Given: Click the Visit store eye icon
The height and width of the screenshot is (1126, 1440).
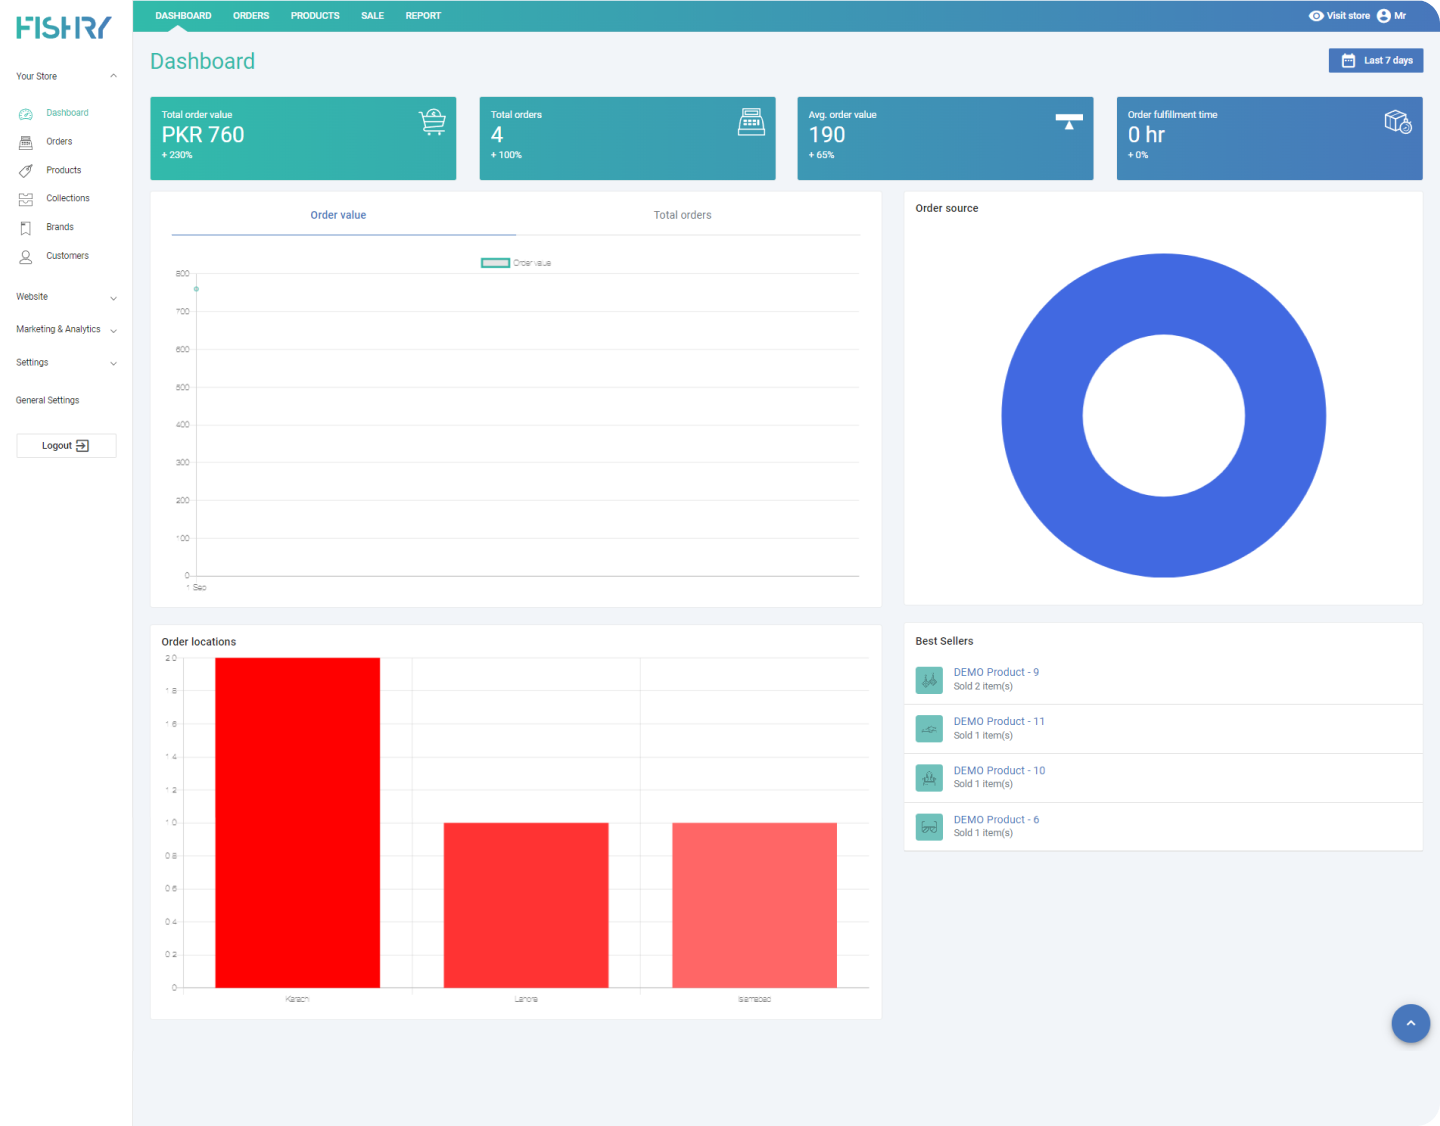Looking at the screenshot, I should (1316, 15).
